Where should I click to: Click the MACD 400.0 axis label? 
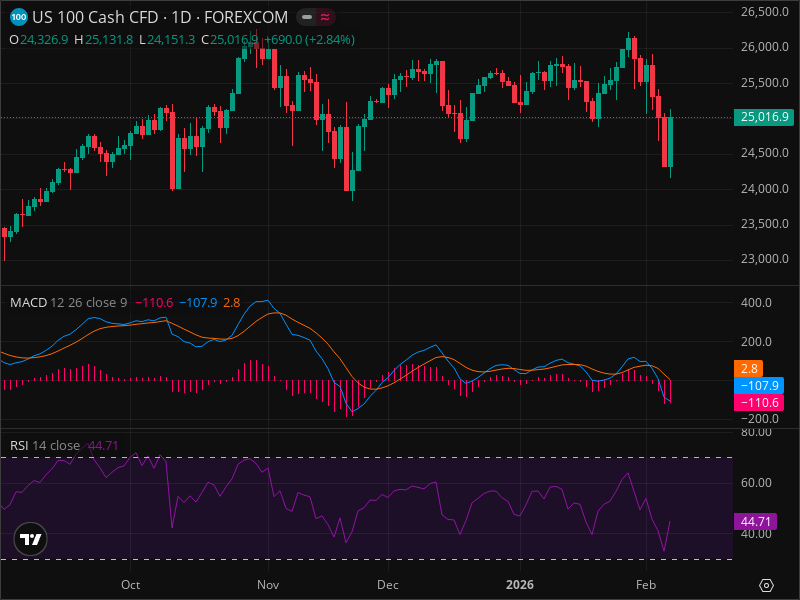click(x=756, y=303)
